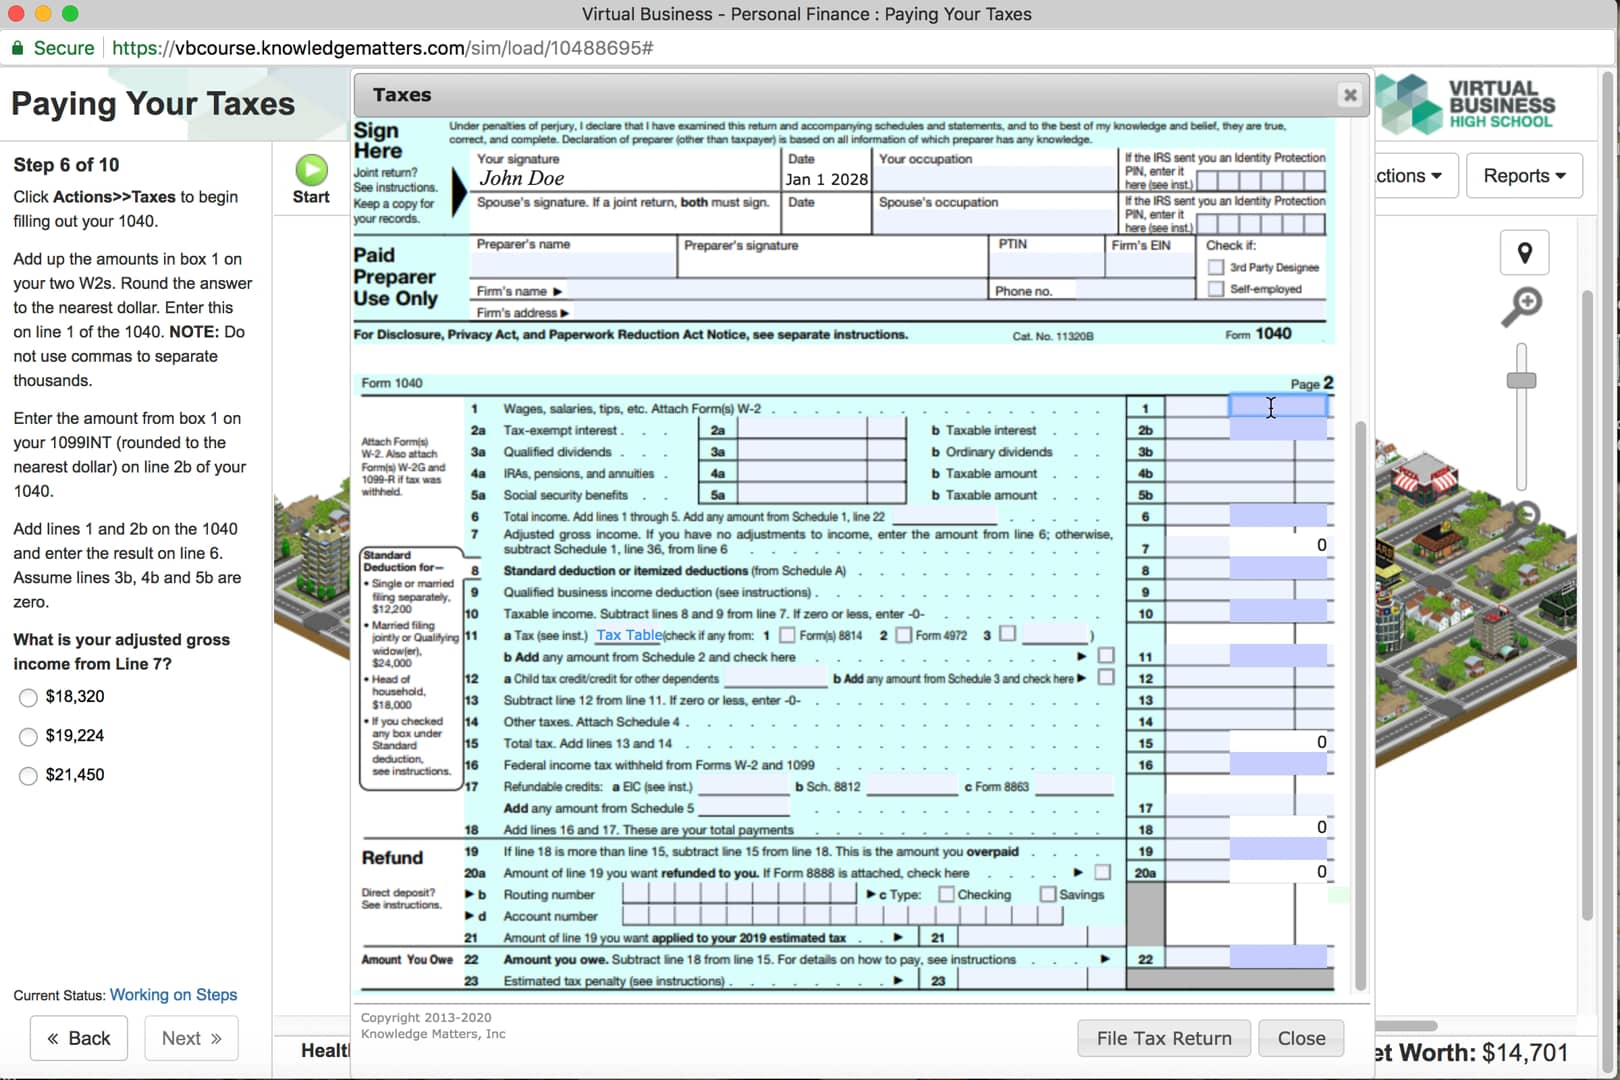Click the map location pin icon
1620x1080 pixels.
(x=1524, y=253)
